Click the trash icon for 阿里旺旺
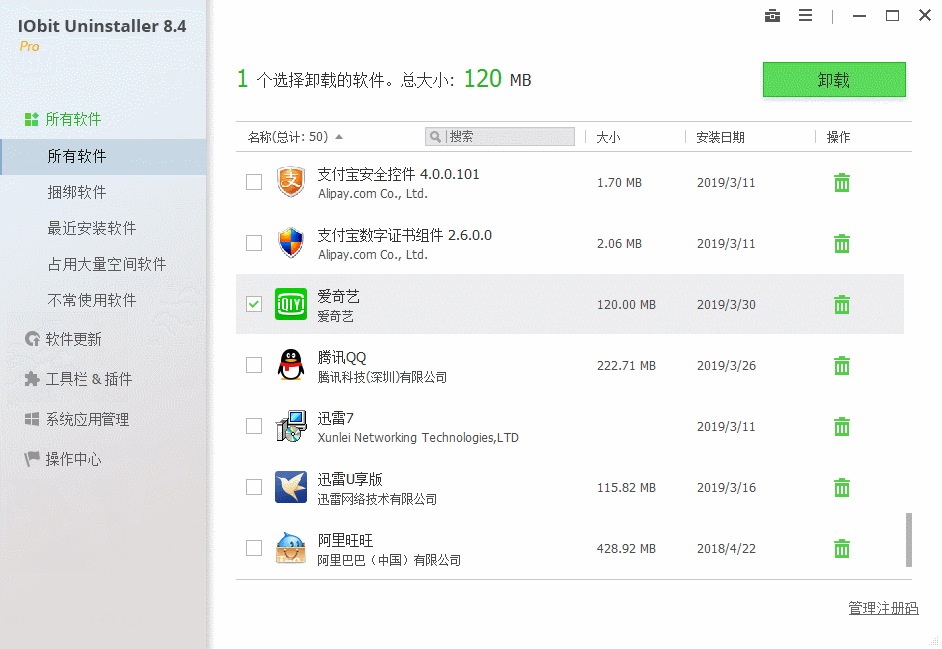 [x=842, y=549]
